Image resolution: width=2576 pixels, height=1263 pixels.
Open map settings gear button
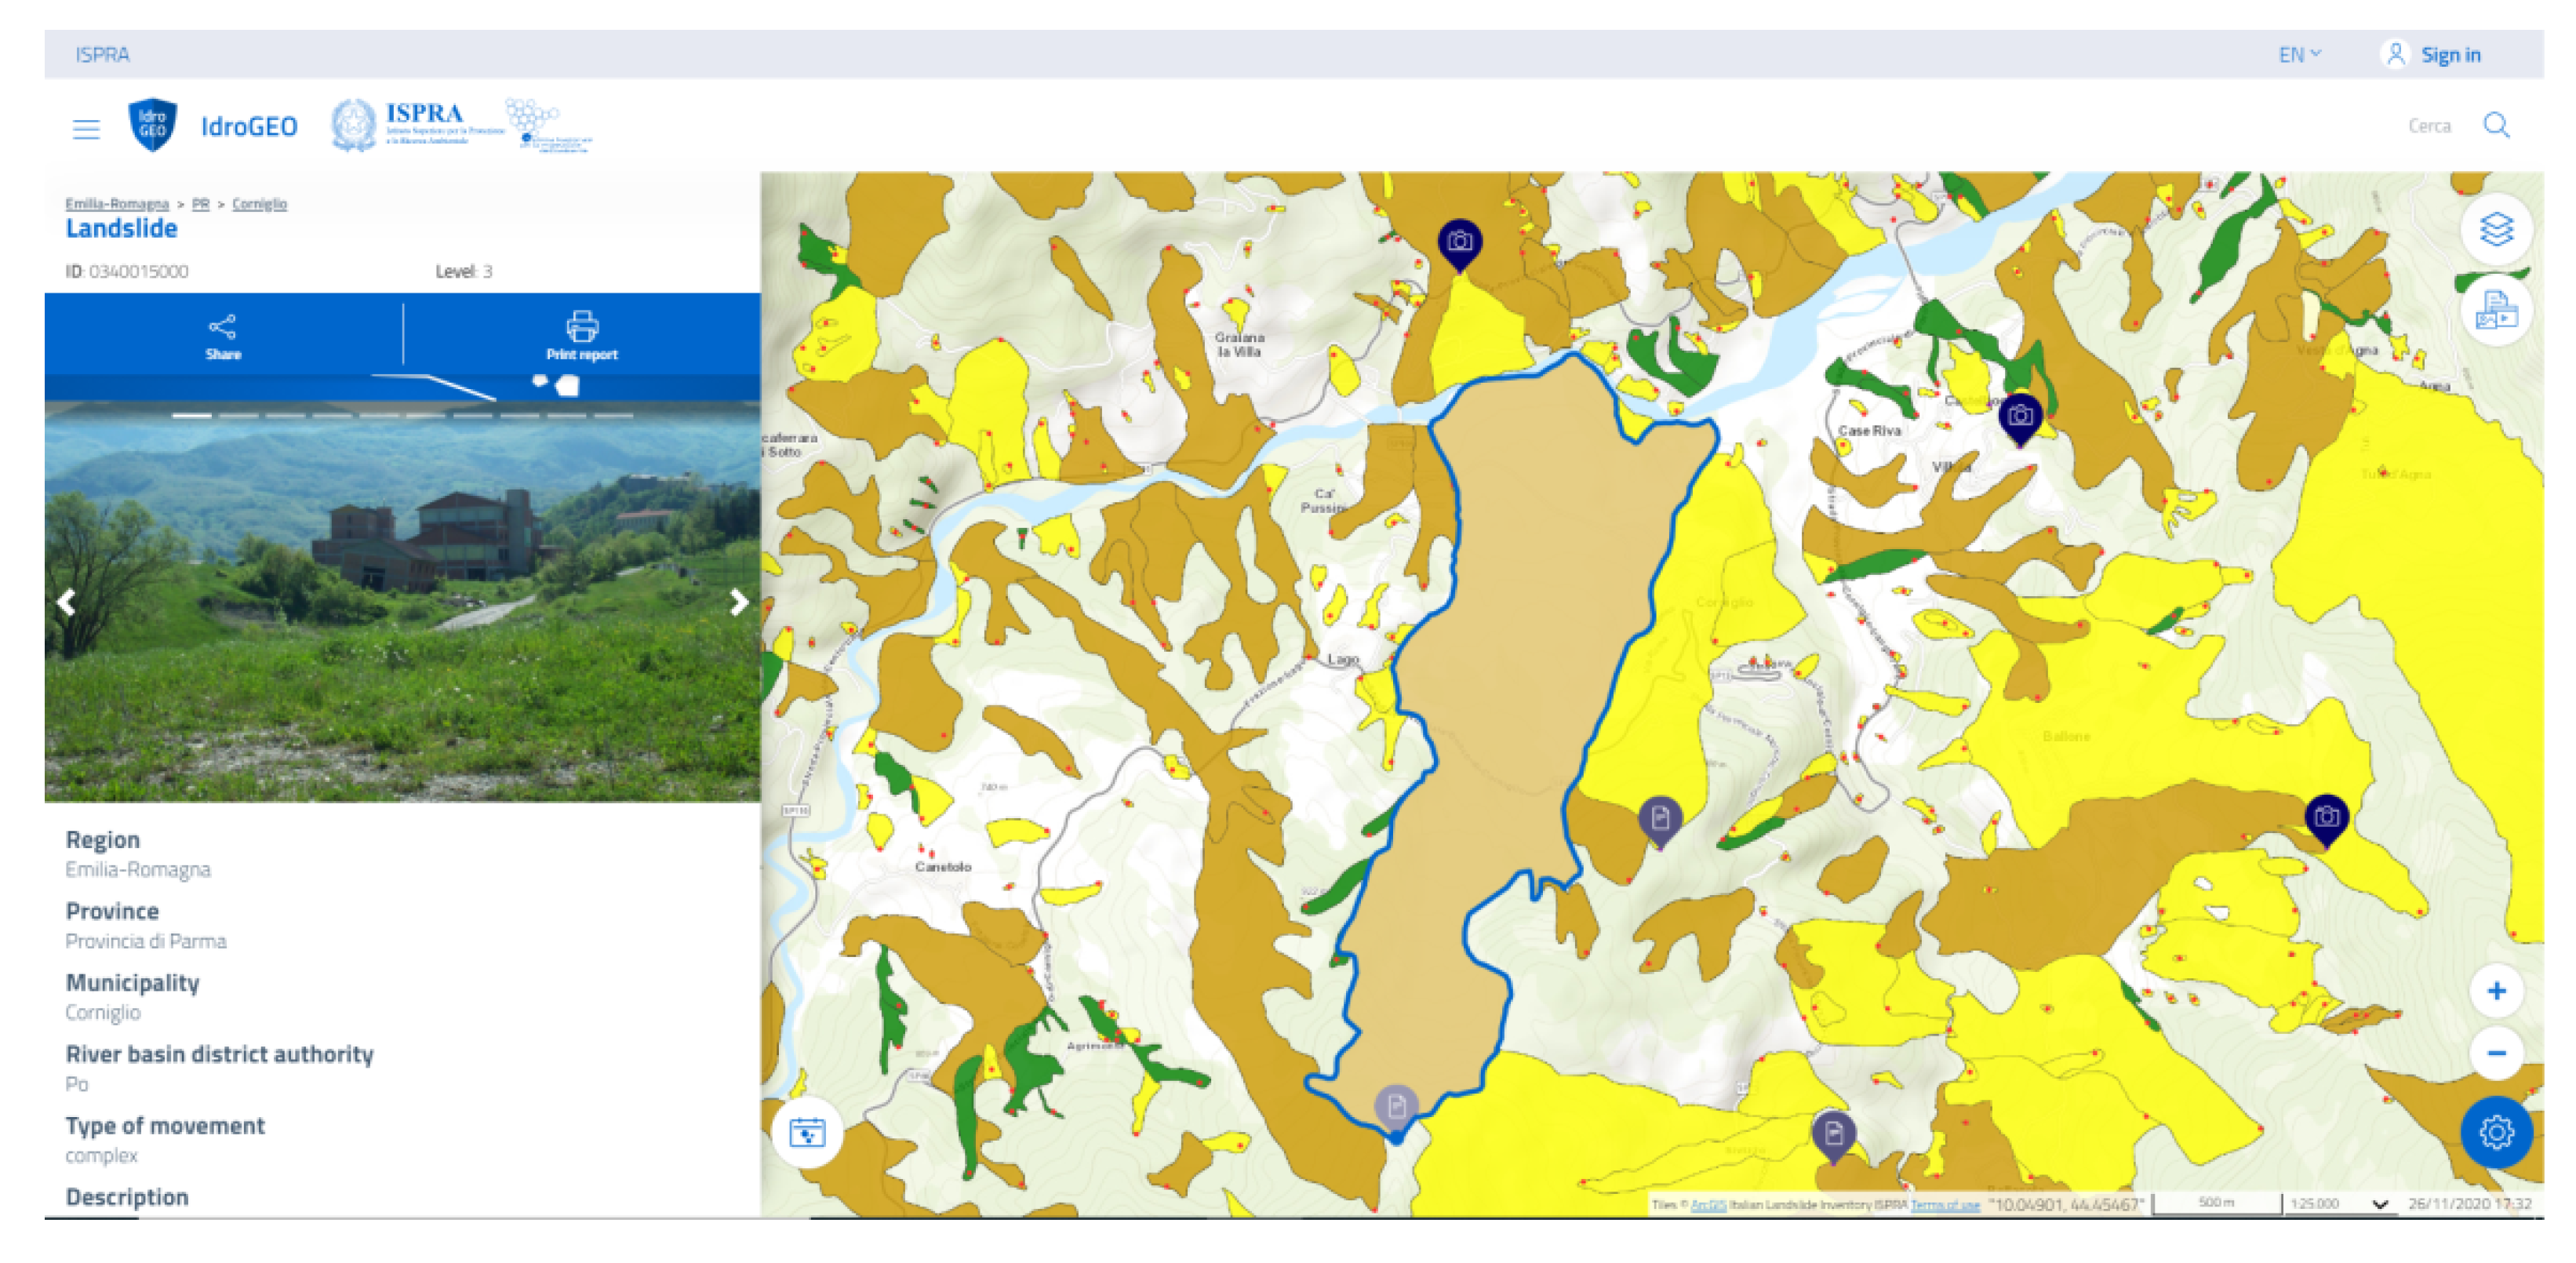(x=2496, y=1132)
